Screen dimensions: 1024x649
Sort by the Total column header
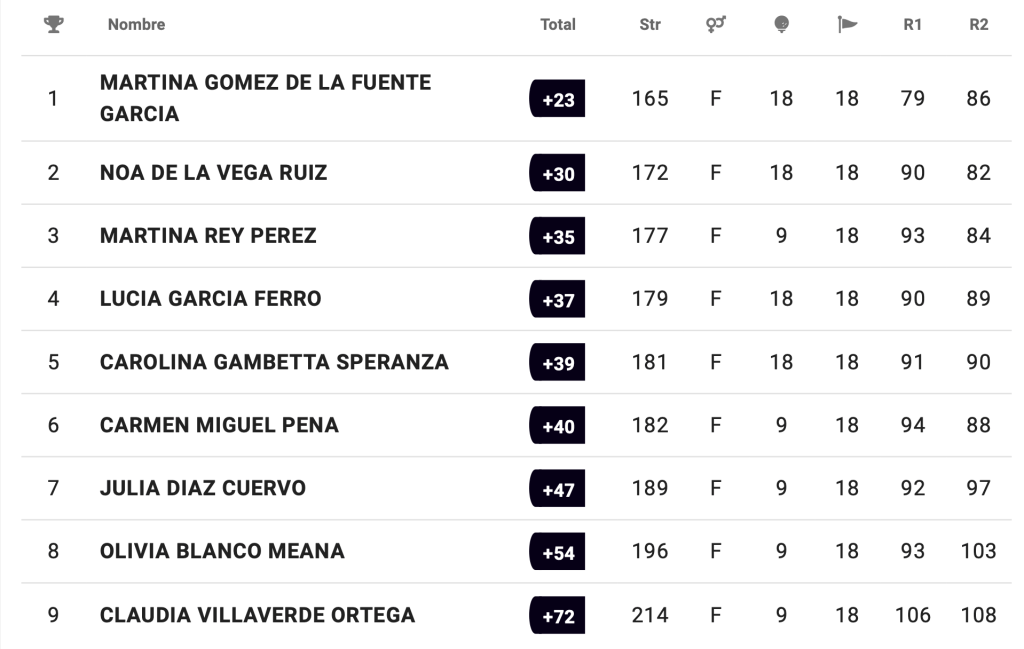[557, 24]
